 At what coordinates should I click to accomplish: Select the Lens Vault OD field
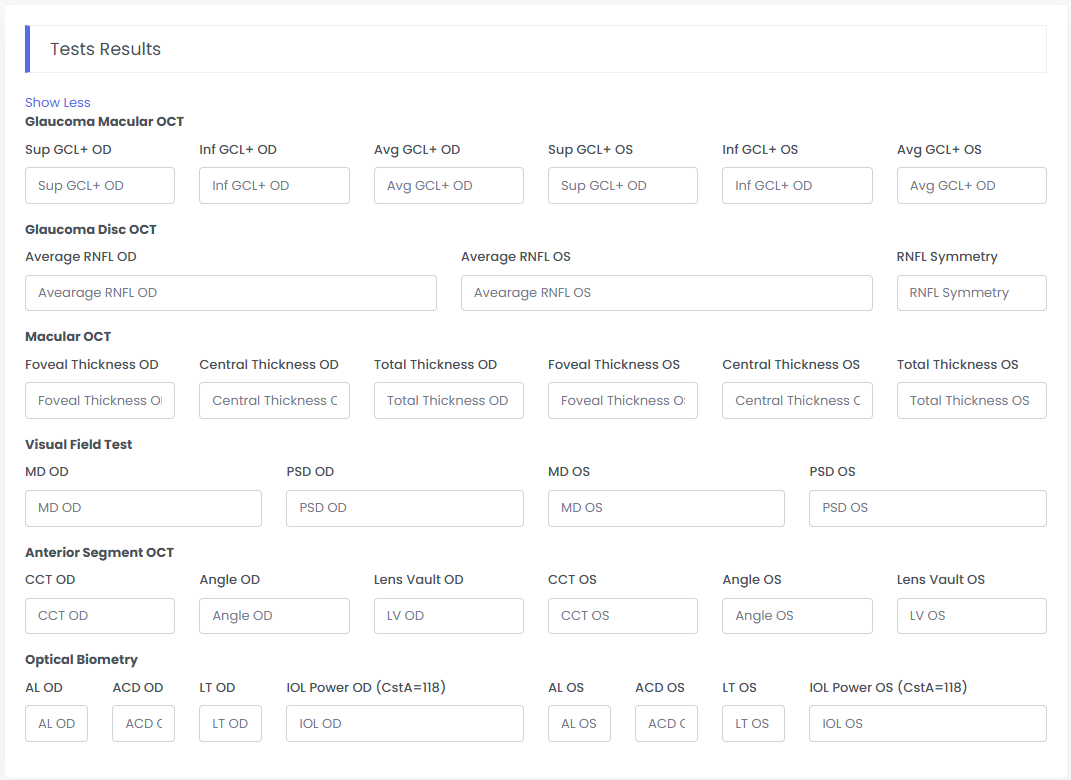pyautogui.click(x=448, y=616)
